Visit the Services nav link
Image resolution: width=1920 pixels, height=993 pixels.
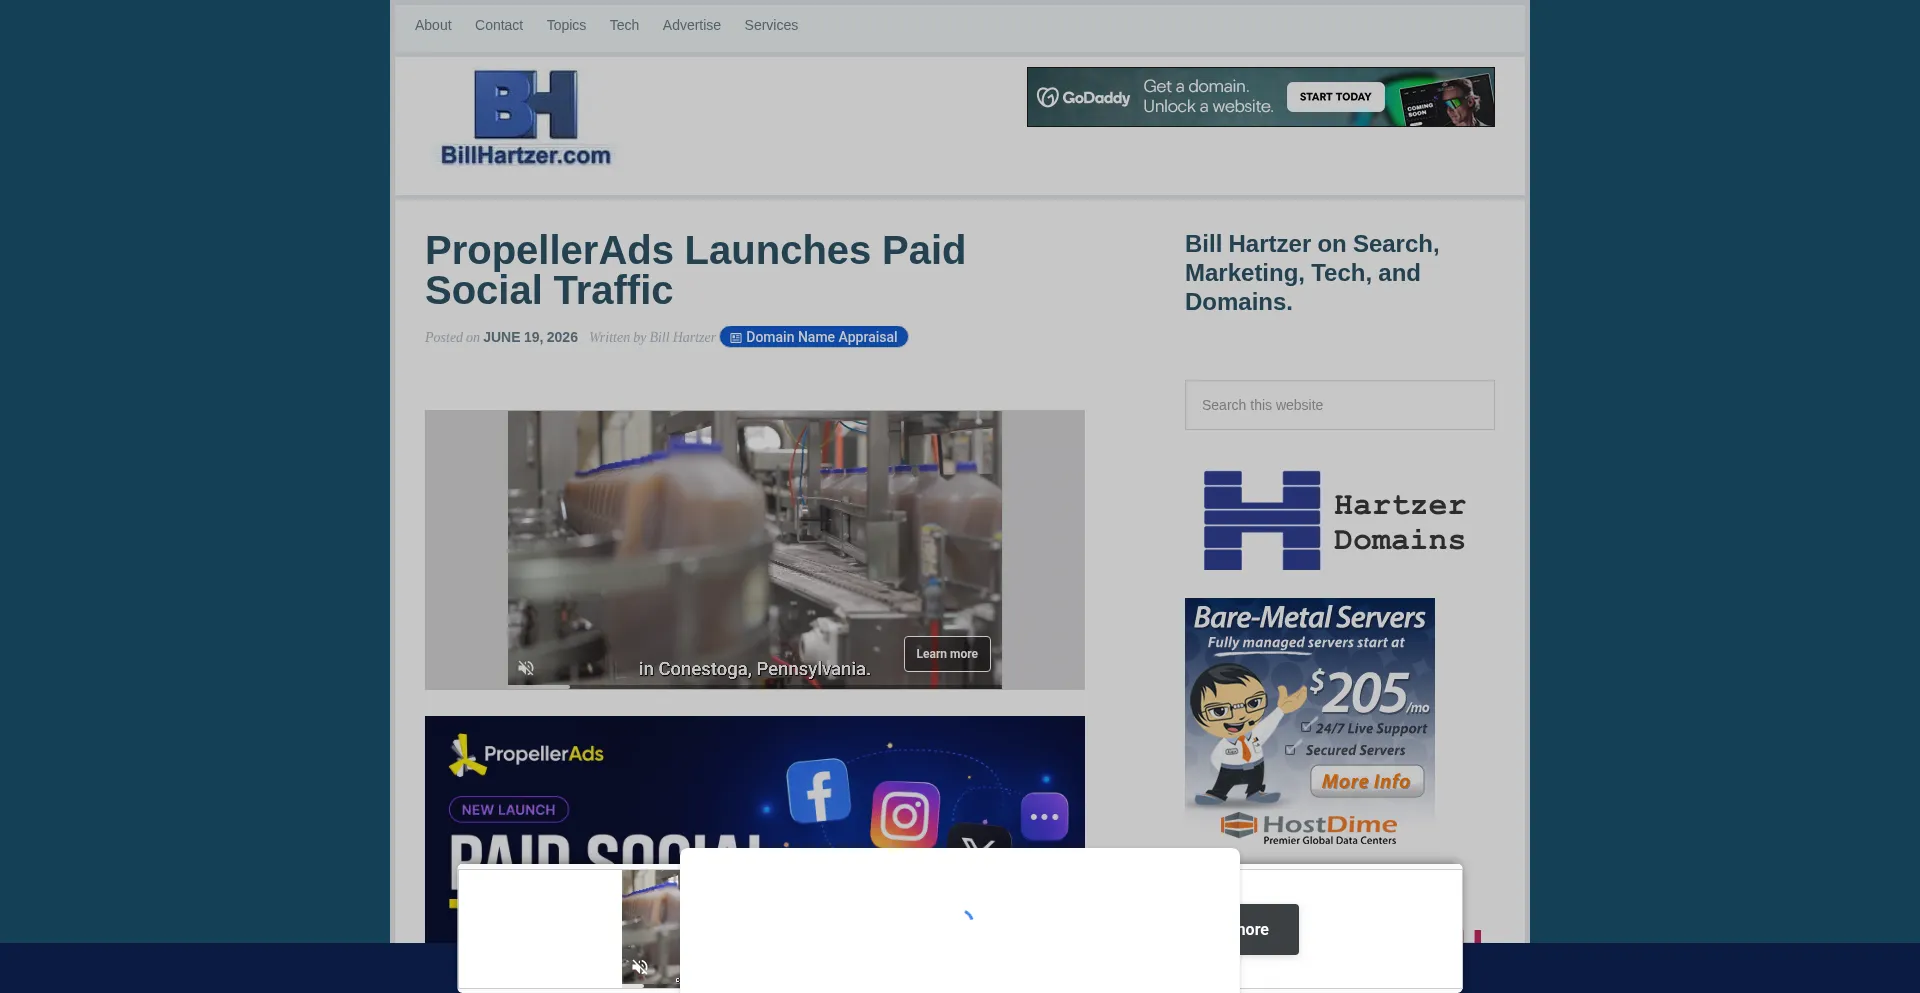pos(771,25)
